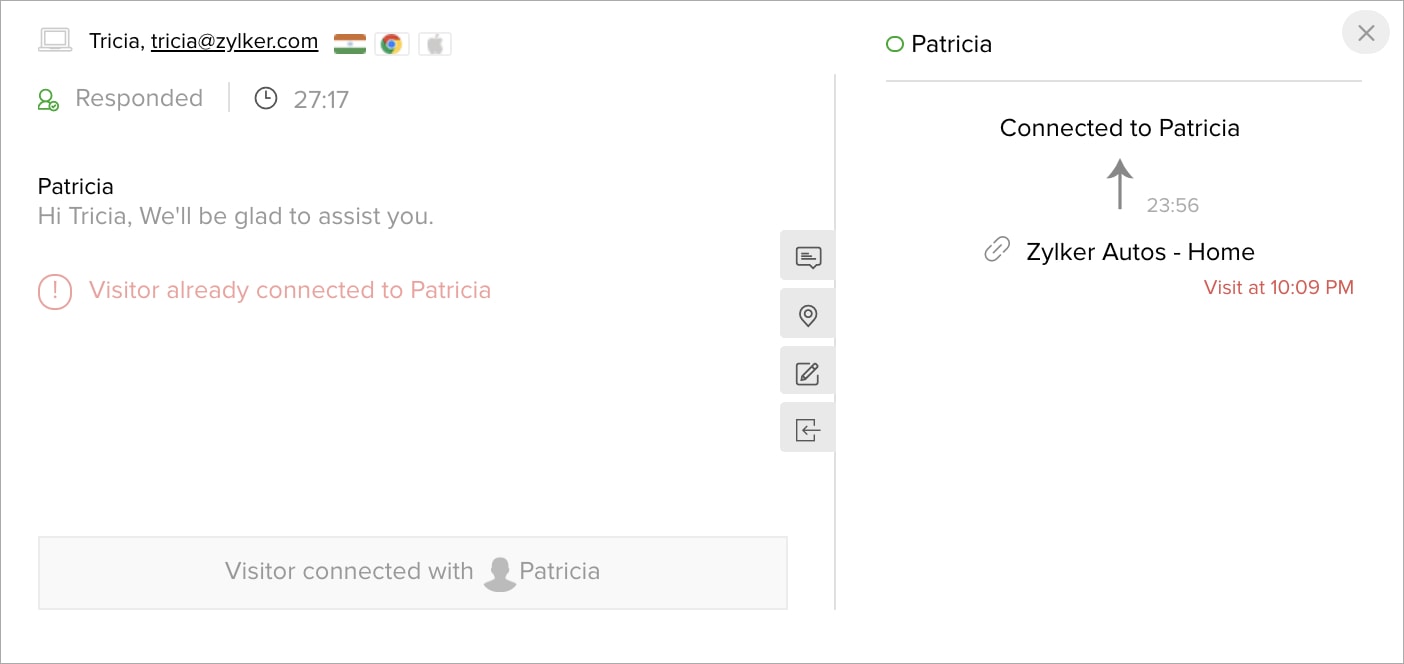This screenshot has width=1404, height=664.
Task: Click the Responded status icon
Action: tap(48, 99)
